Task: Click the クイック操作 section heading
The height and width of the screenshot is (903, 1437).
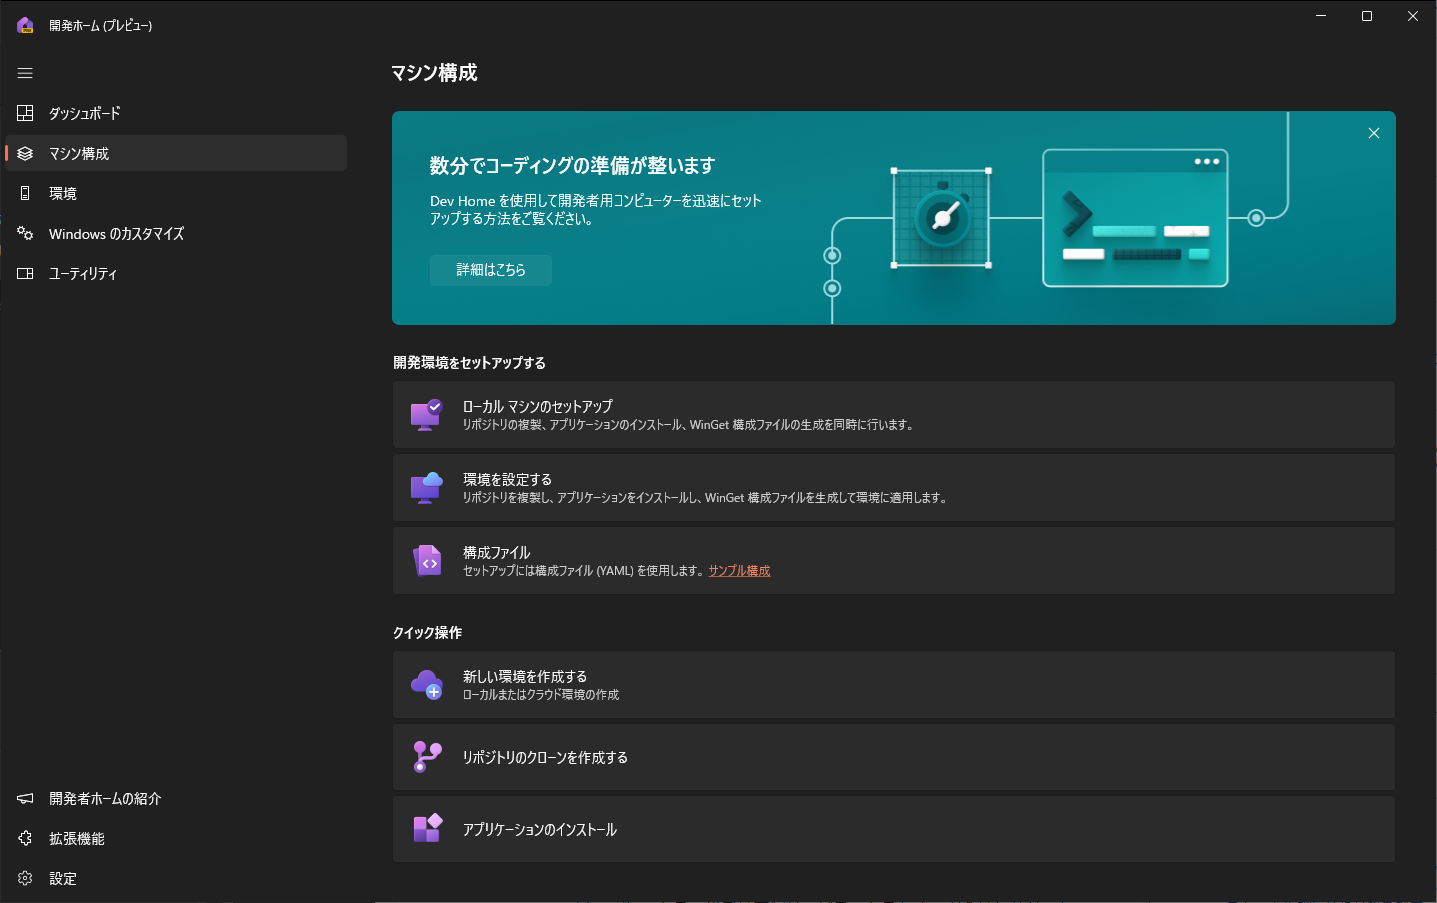Action: click(x=427, y=633)
